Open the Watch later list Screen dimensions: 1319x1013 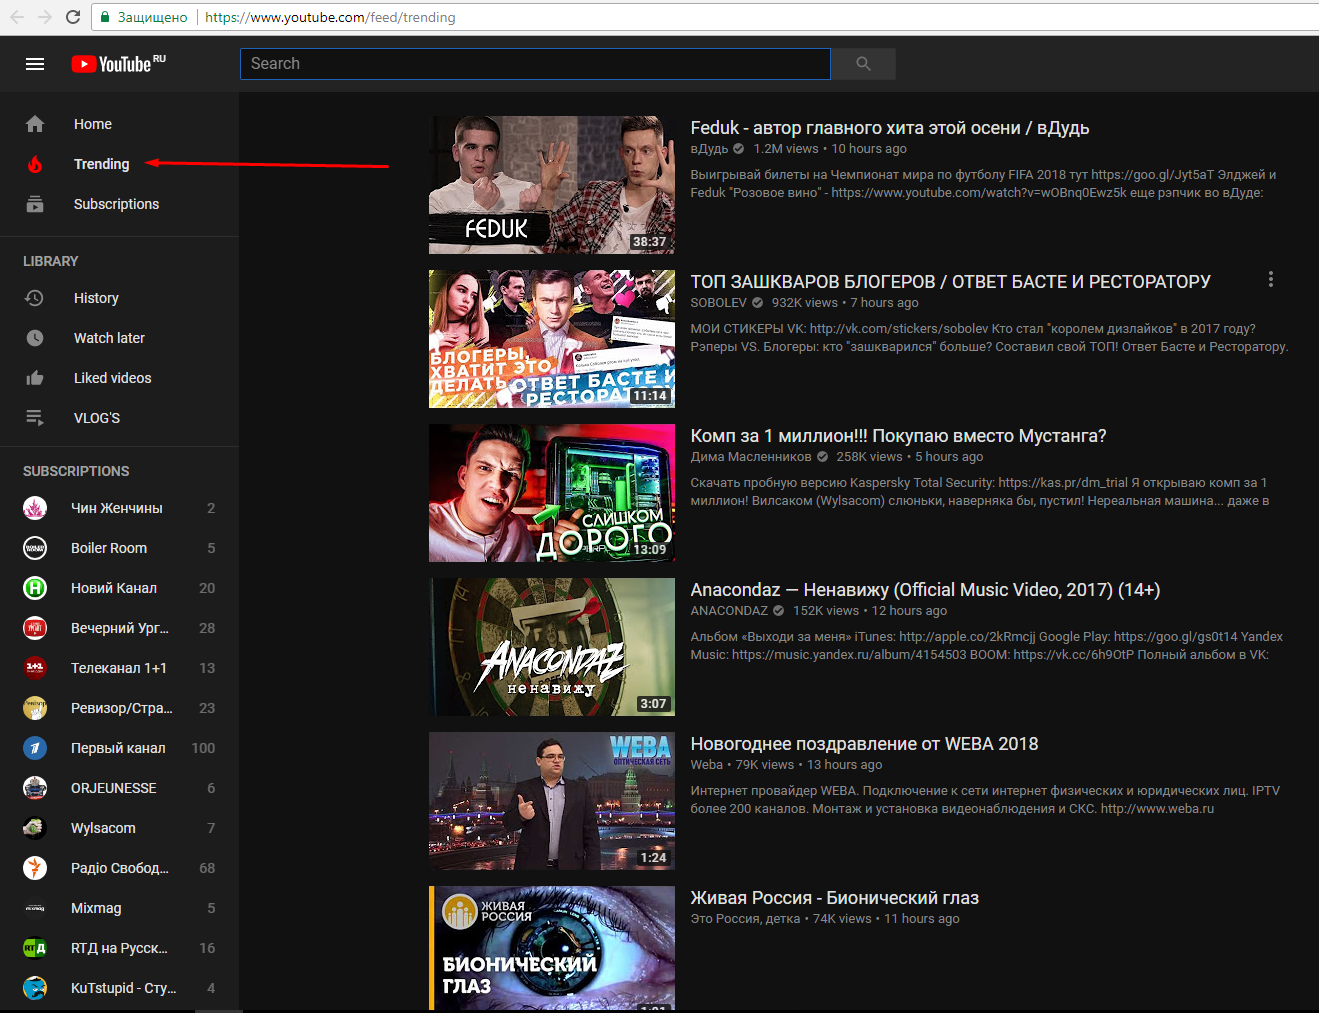click(x=120, y=338)
